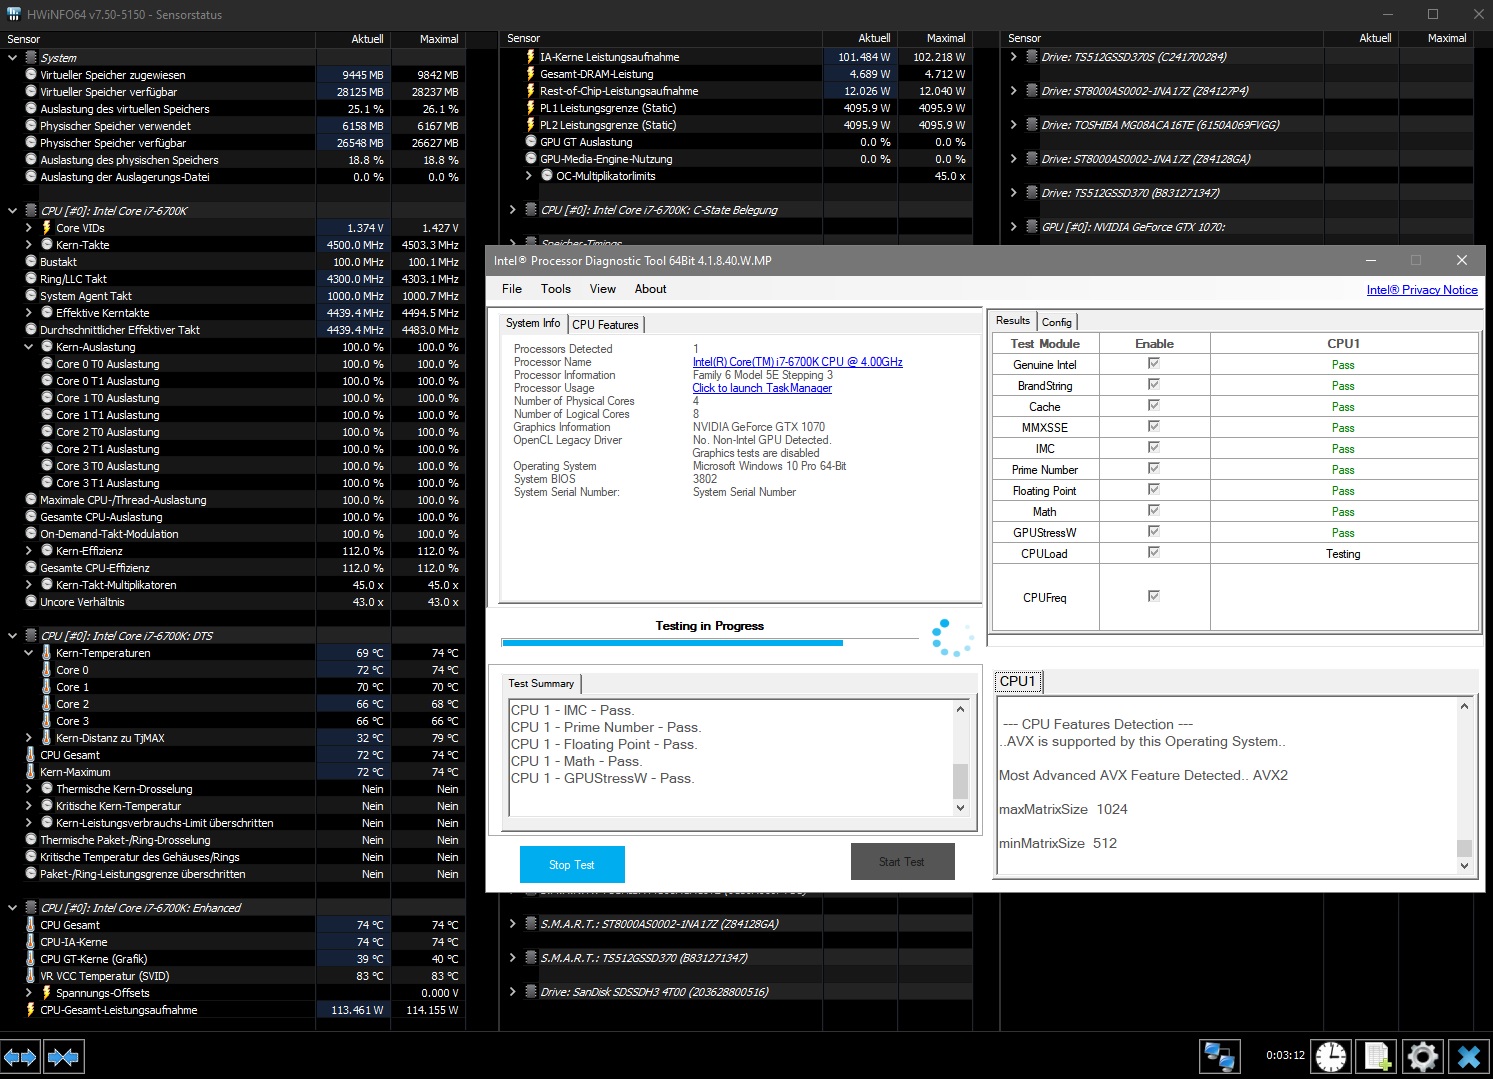Toggle the MMXSSE enable checkbox
This screenshot has width=1493, height=1079.
(1154, 427)
